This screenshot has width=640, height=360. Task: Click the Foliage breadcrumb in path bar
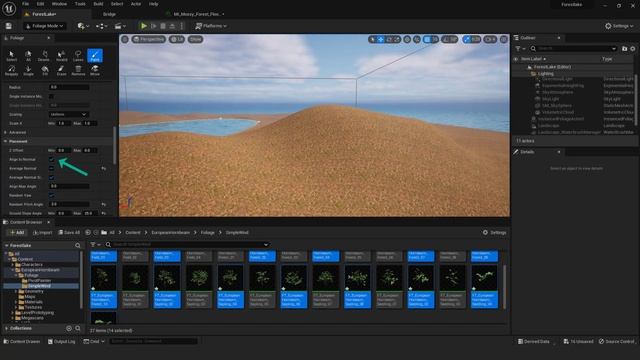(x=207, y=232)
